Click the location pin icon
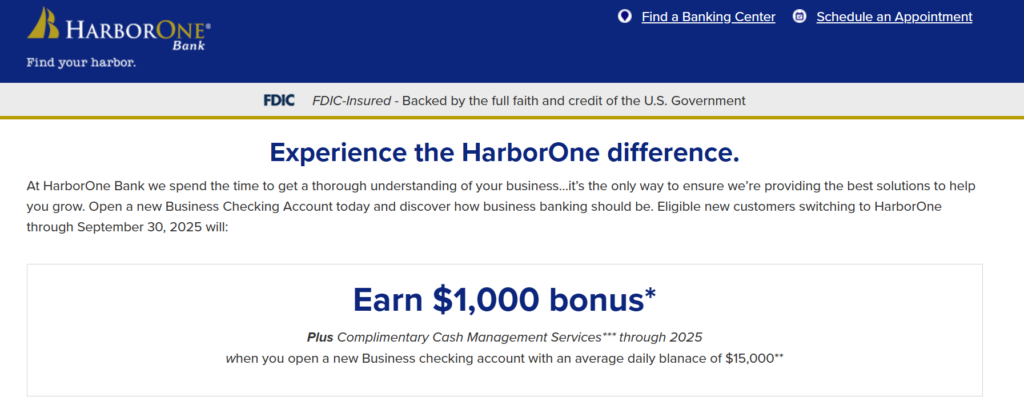 (x=624, y=16)
